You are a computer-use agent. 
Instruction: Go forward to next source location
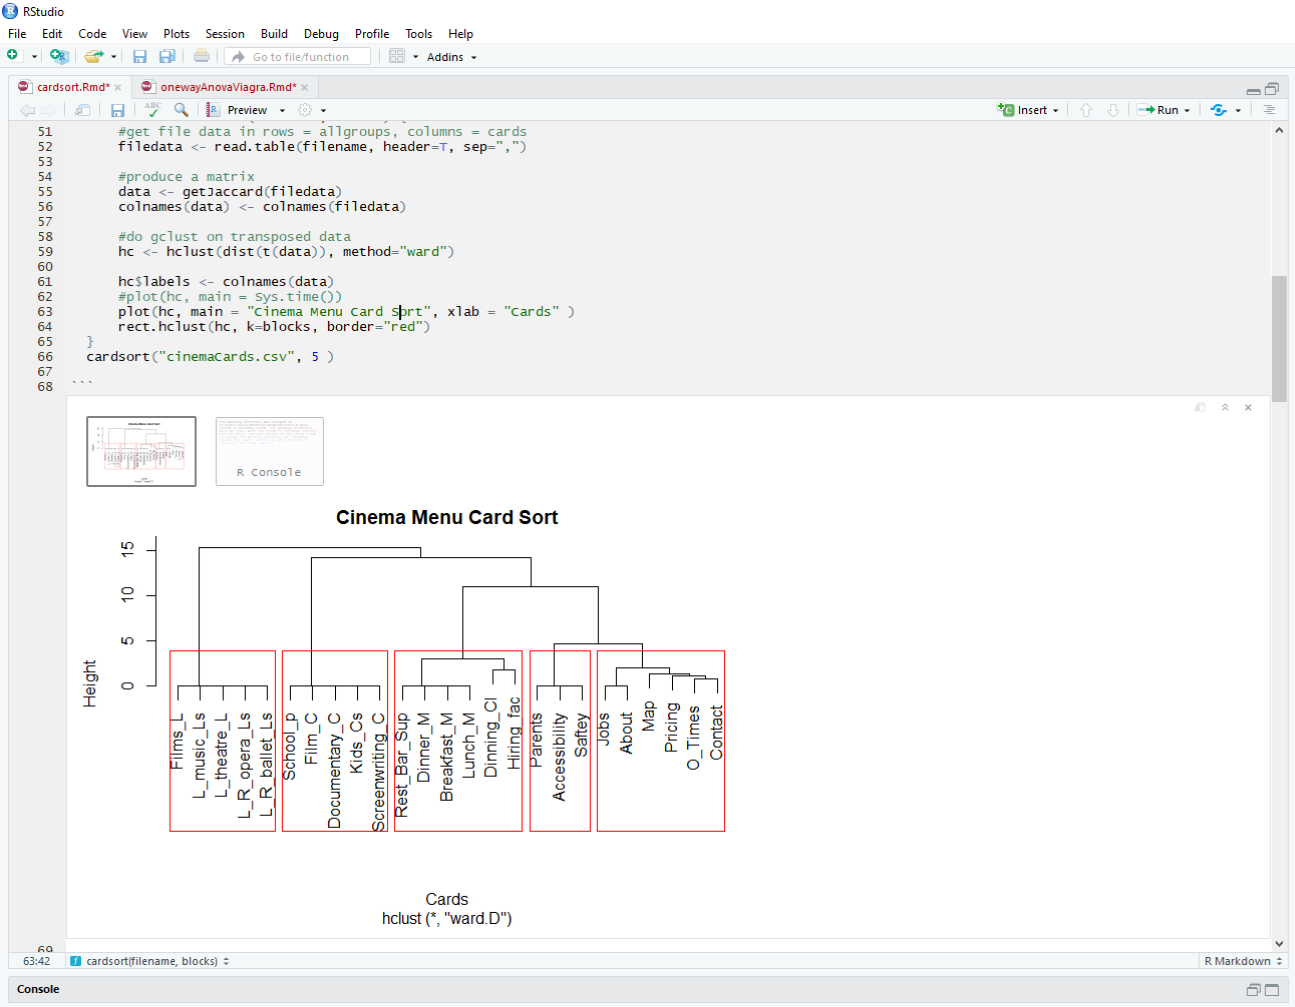pyautogui.click(x=48, y=110)
